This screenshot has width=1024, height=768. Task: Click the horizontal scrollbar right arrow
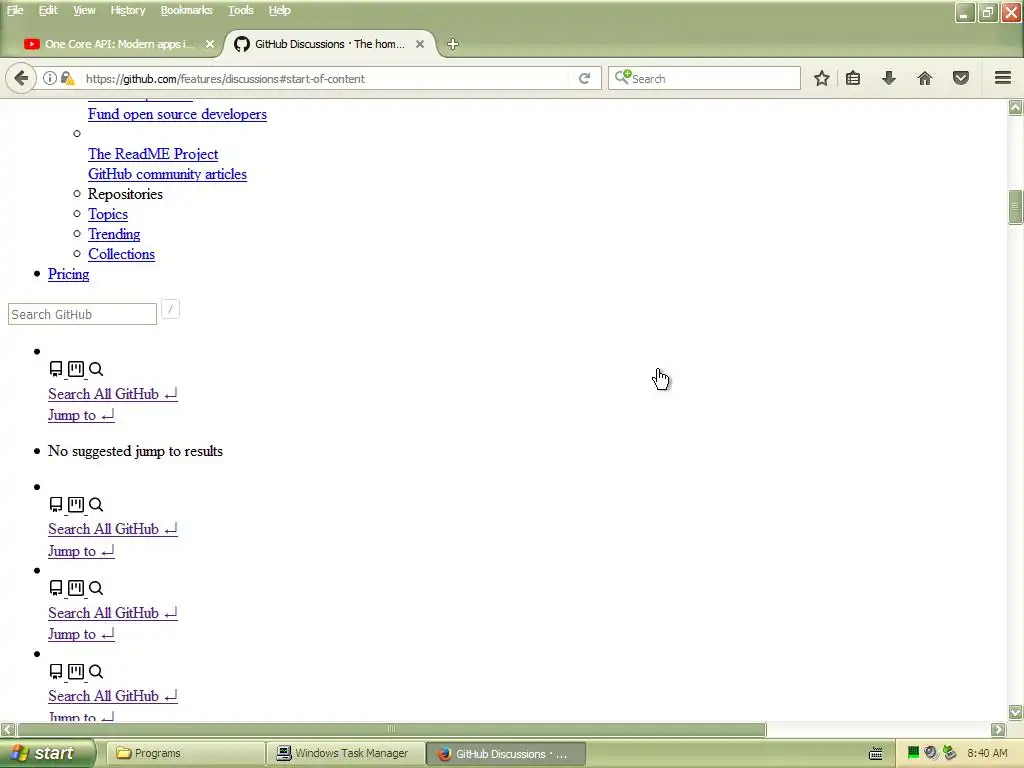(999, 729)
